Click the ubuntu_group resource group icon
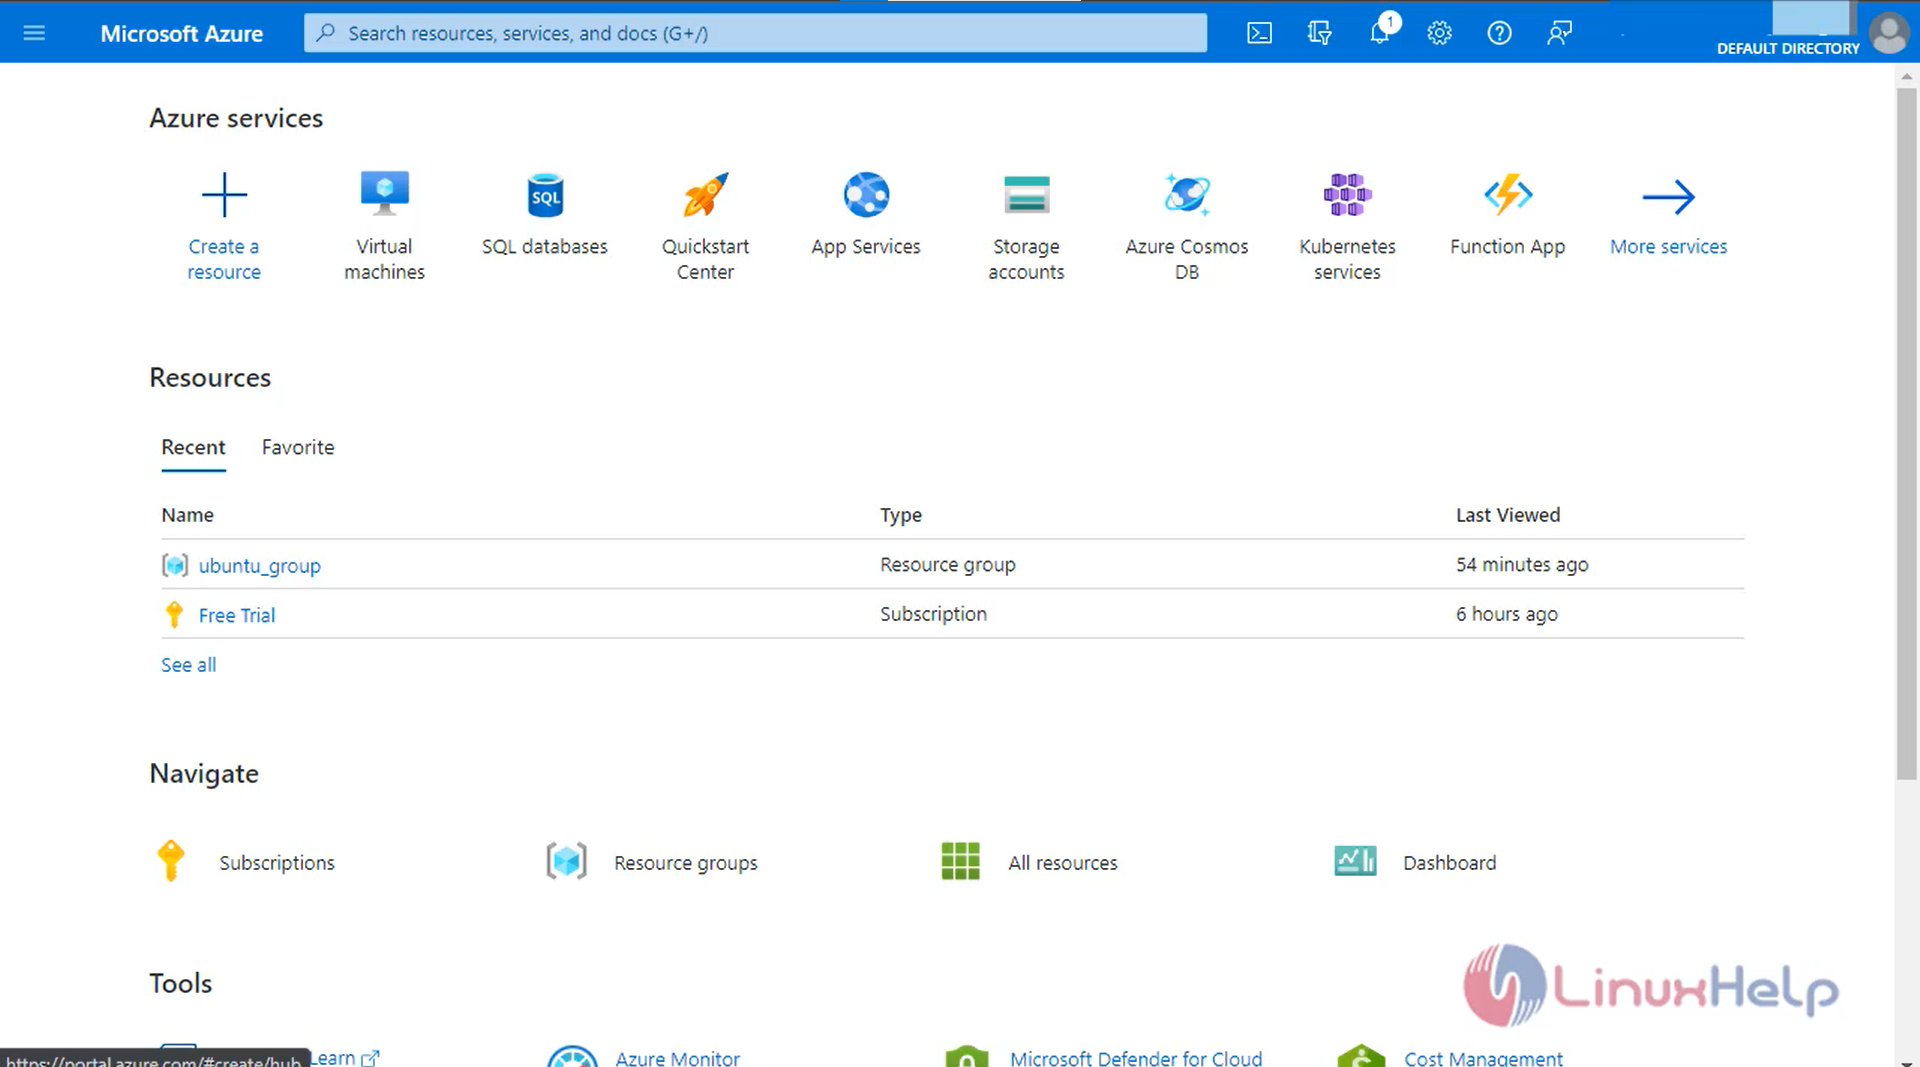Viewport: 1920px width, 1067px height. (x=175, y=565)
